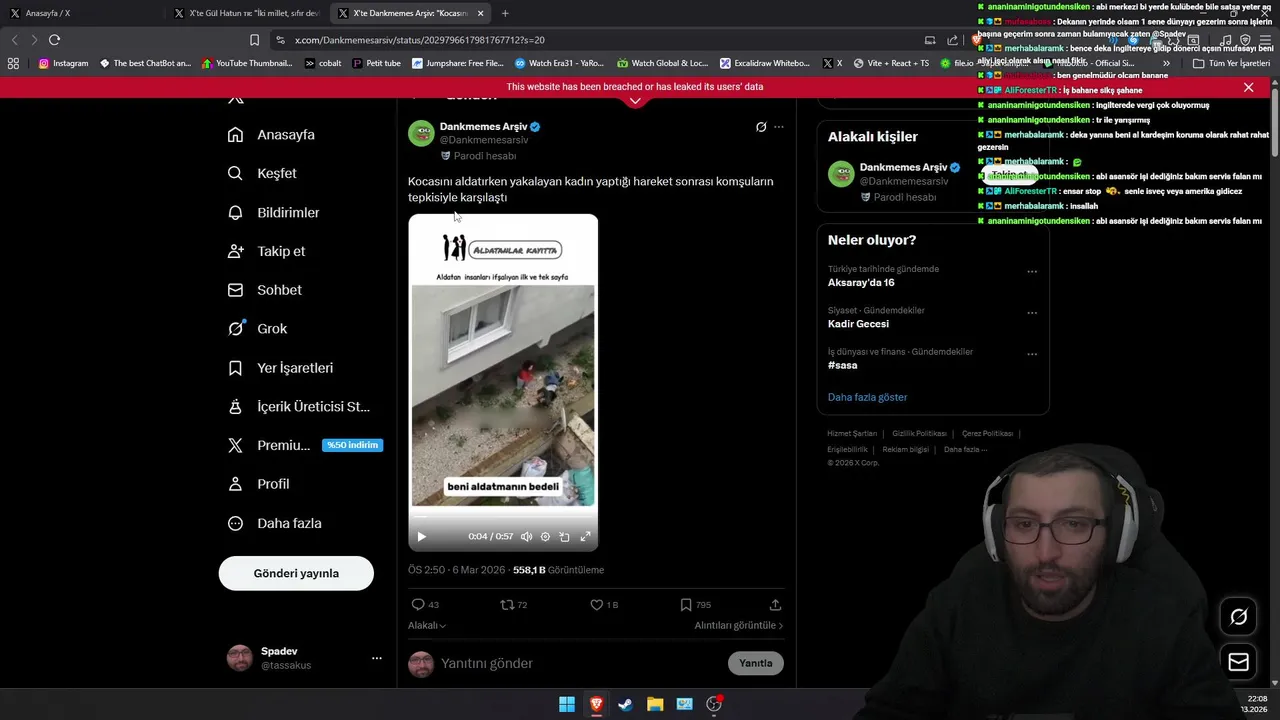Open Windows Start menu
Screen dimensions: 1280x720
[x=567, y=704]
